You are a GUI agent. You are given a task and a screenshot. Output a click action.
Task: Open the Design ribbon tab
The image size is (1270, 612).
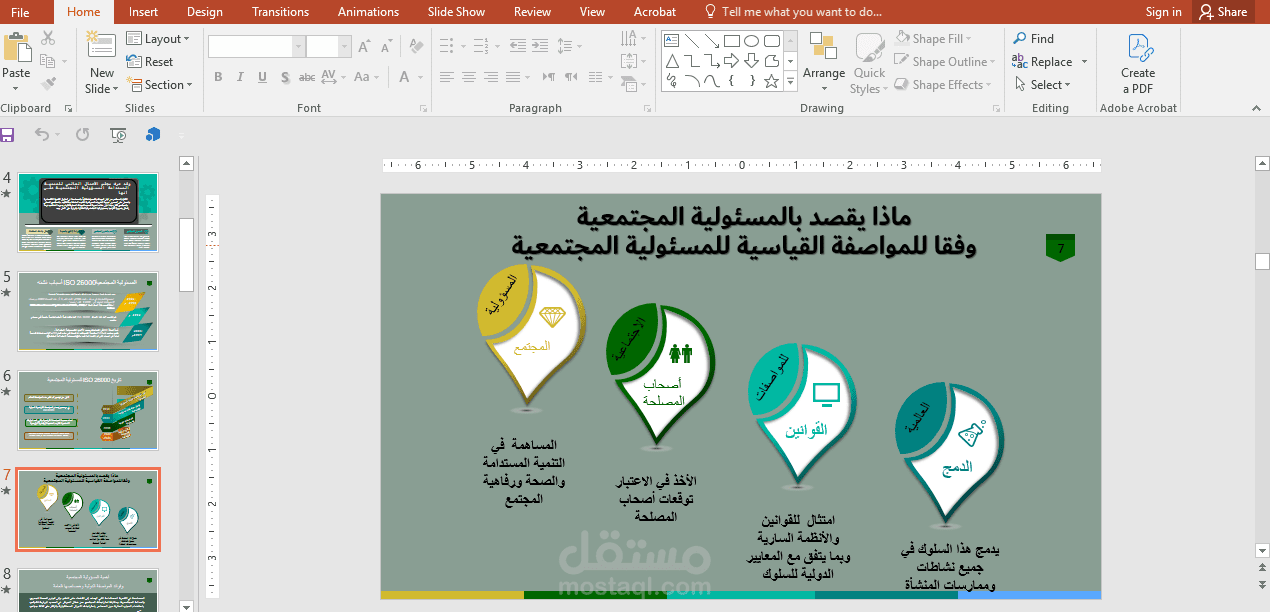click(205, 12)
